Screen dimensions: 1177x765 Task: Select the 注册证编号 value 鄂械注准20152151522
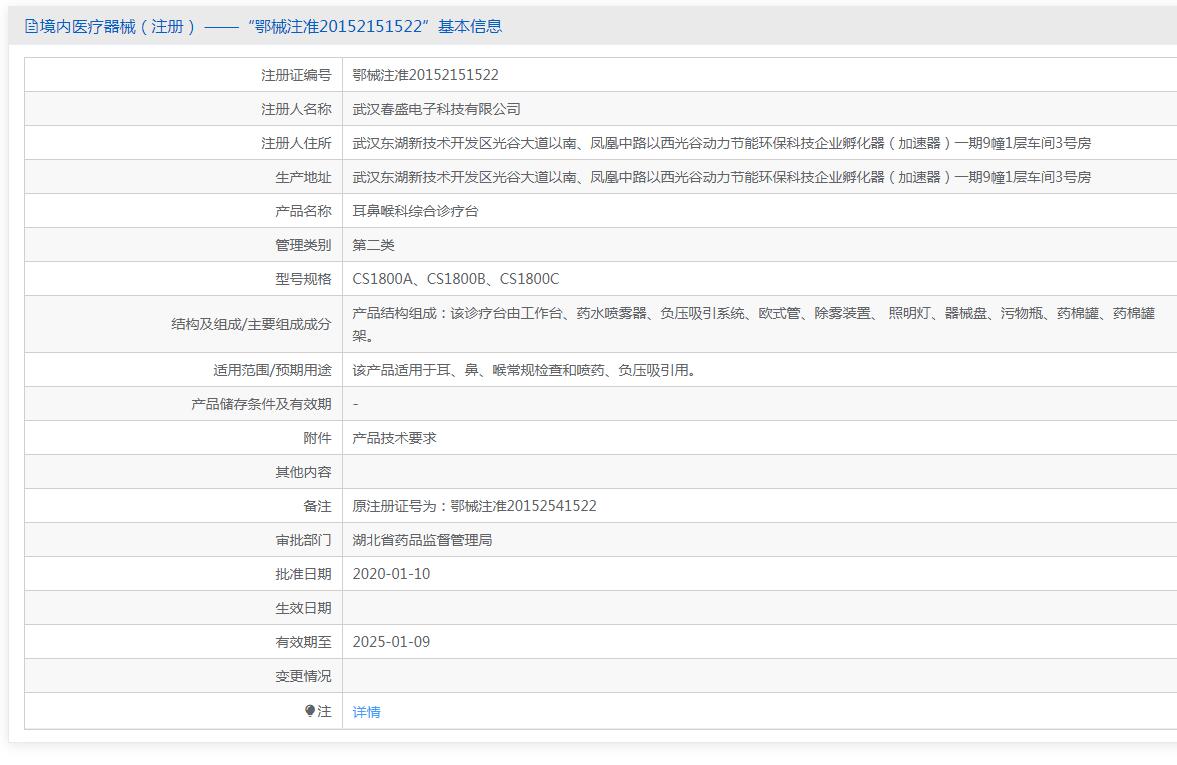pos(425,75)
